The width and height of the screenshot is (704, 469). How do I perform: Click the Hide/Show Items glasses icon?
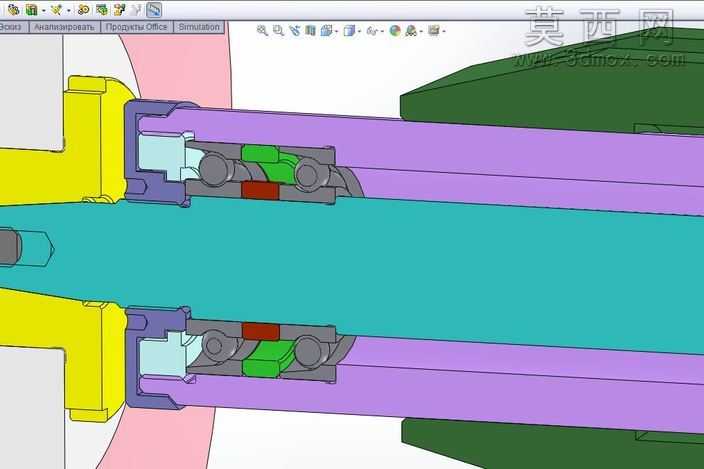(x=372, y=31)
